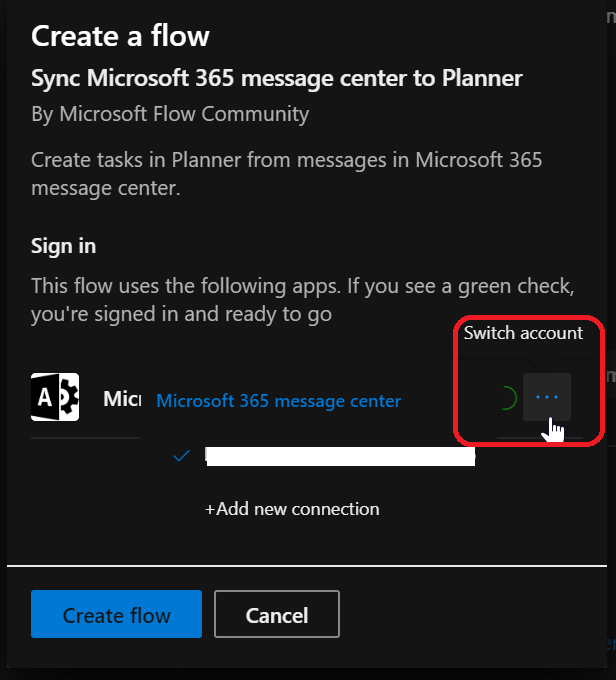The width and height of the screenshot is (616, 680).
Task: Click the truncated 'Mic' app name label
Action: pyautogui.click(x=120, y=399)
